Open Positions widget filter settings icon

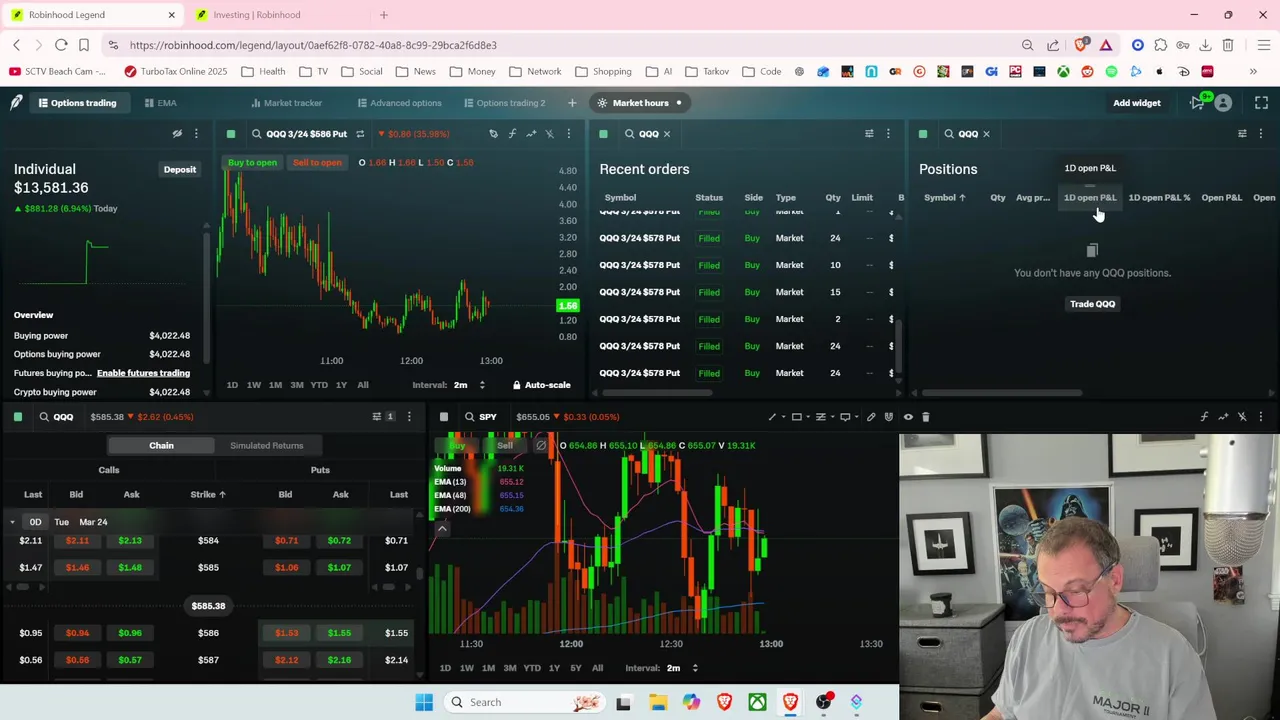(1242, 134)
